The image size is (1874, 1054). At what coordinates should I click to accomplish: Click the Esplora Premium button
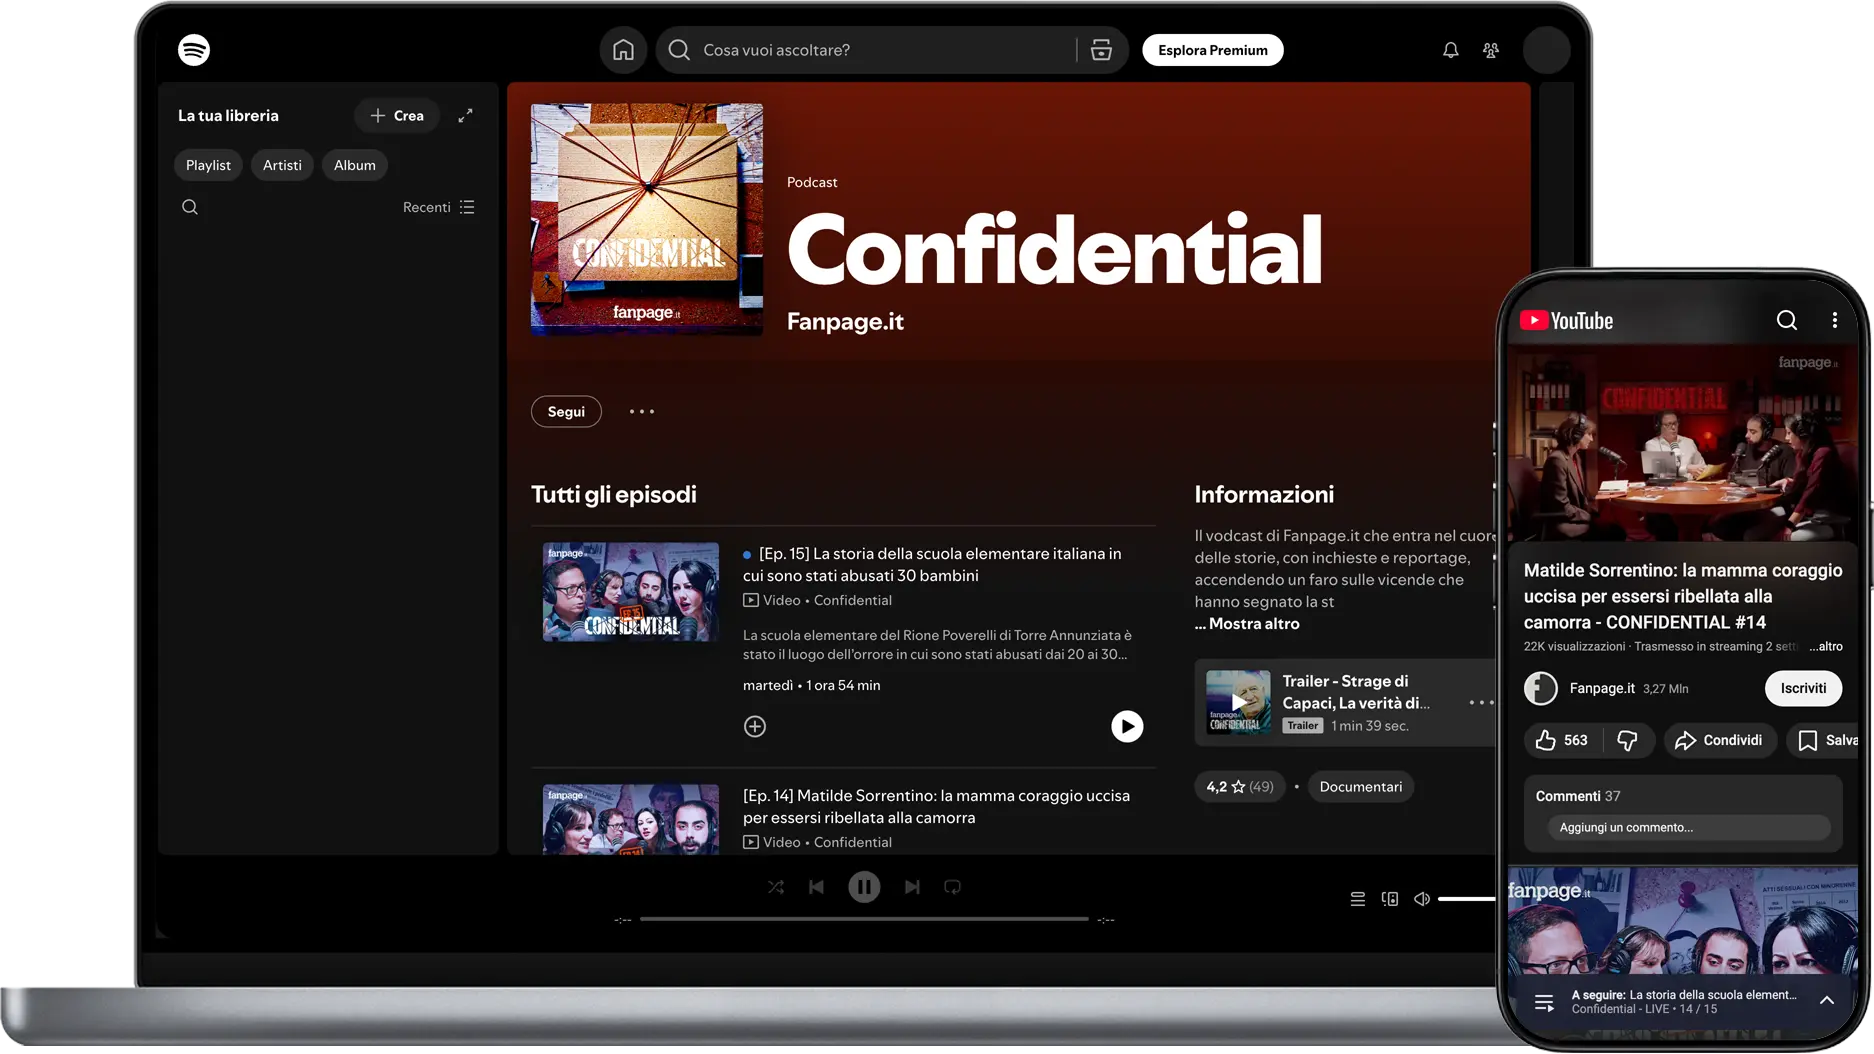point(1212,50)
